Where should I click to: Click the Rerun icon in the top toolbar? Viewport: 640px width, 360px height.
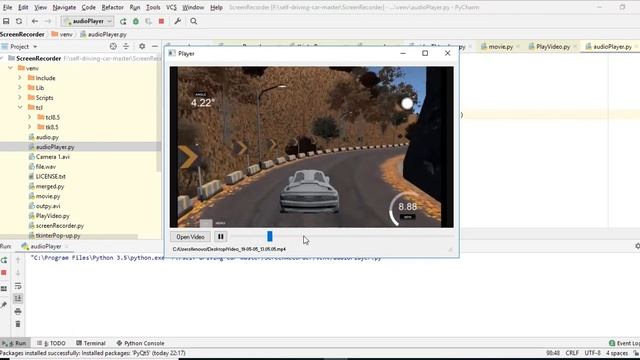123,21
